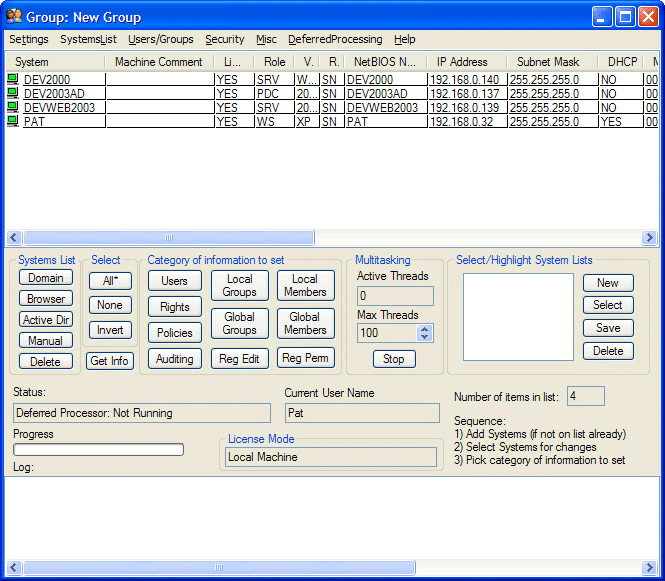The width and height of the screenshot is (665, 581).
Task: Click the Reg Edit button
Action: tap(240, 359)
